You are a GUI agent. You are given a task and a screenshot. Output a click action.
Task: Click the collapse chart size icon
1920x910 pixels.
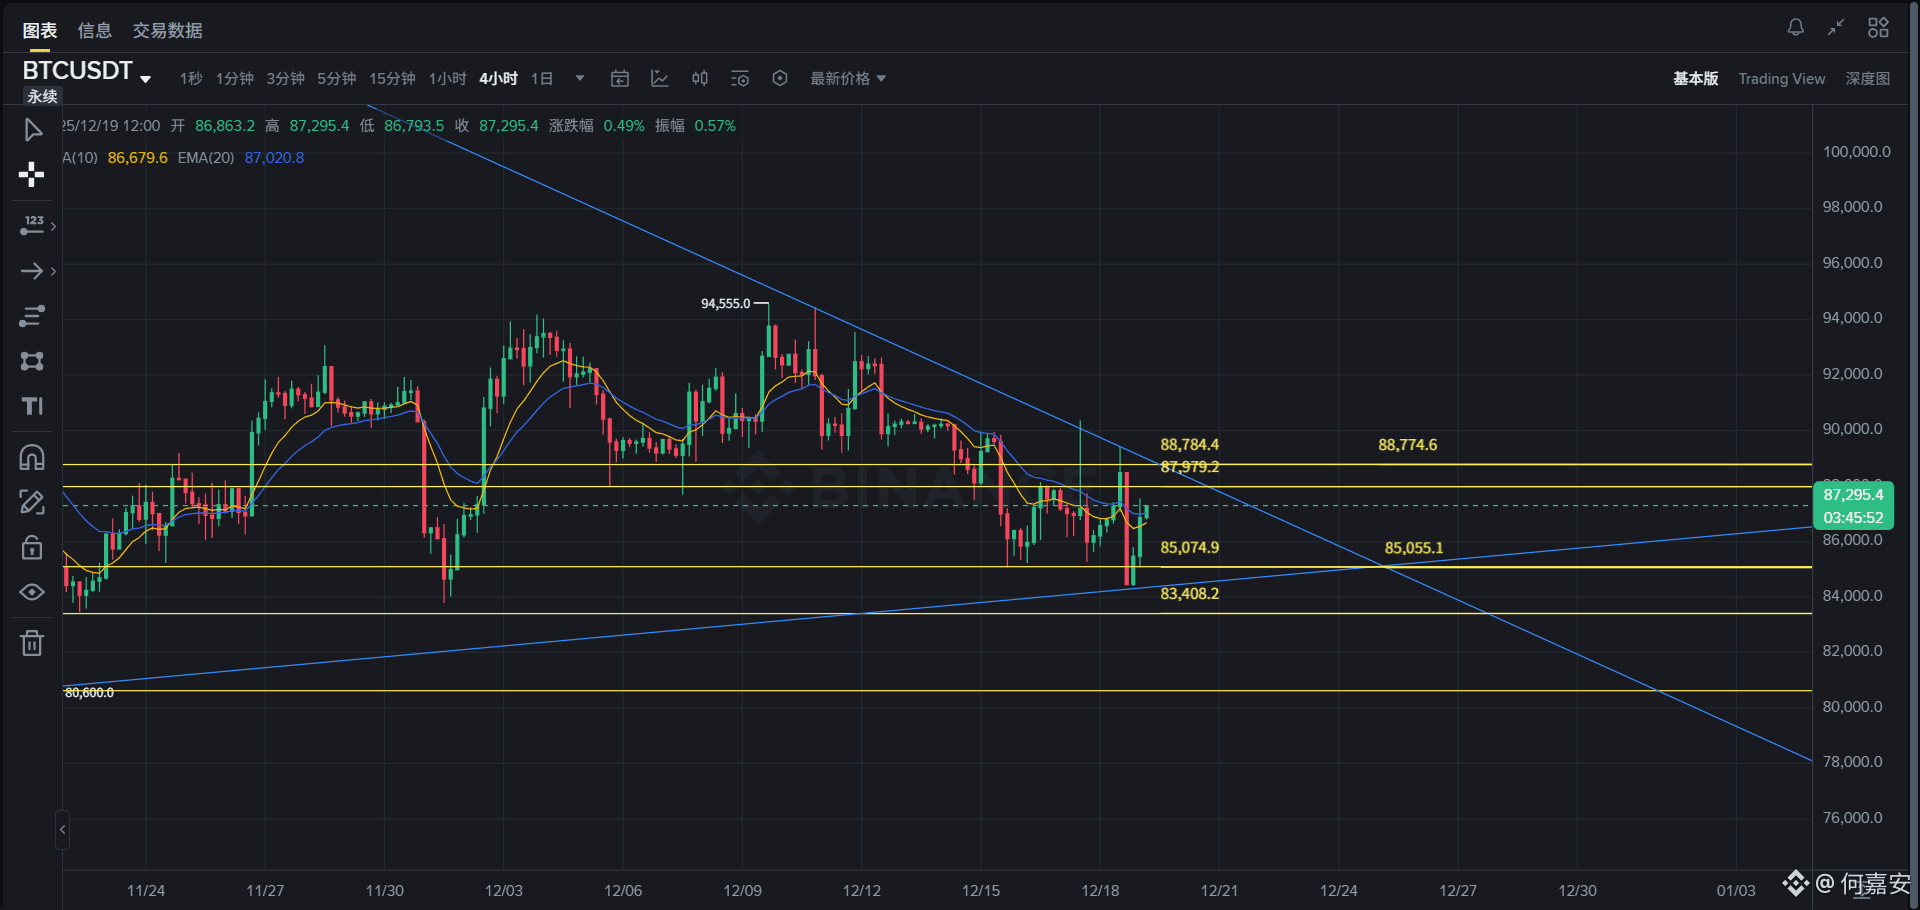tap(1836, 27)
